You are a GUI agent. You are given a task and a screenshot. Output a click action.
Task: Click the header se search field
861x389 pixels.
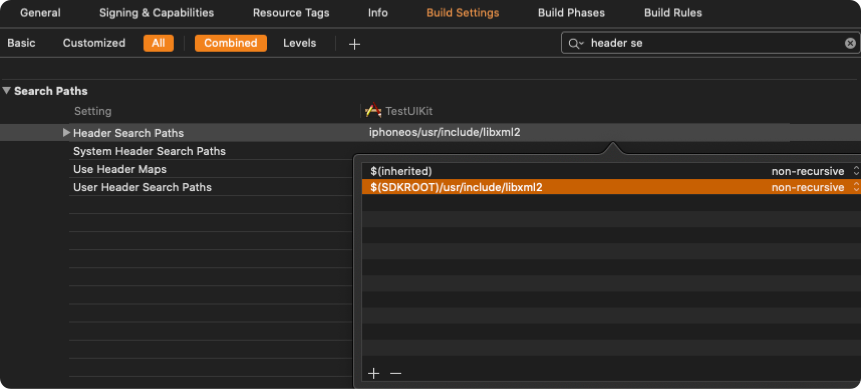pos(714,43)
